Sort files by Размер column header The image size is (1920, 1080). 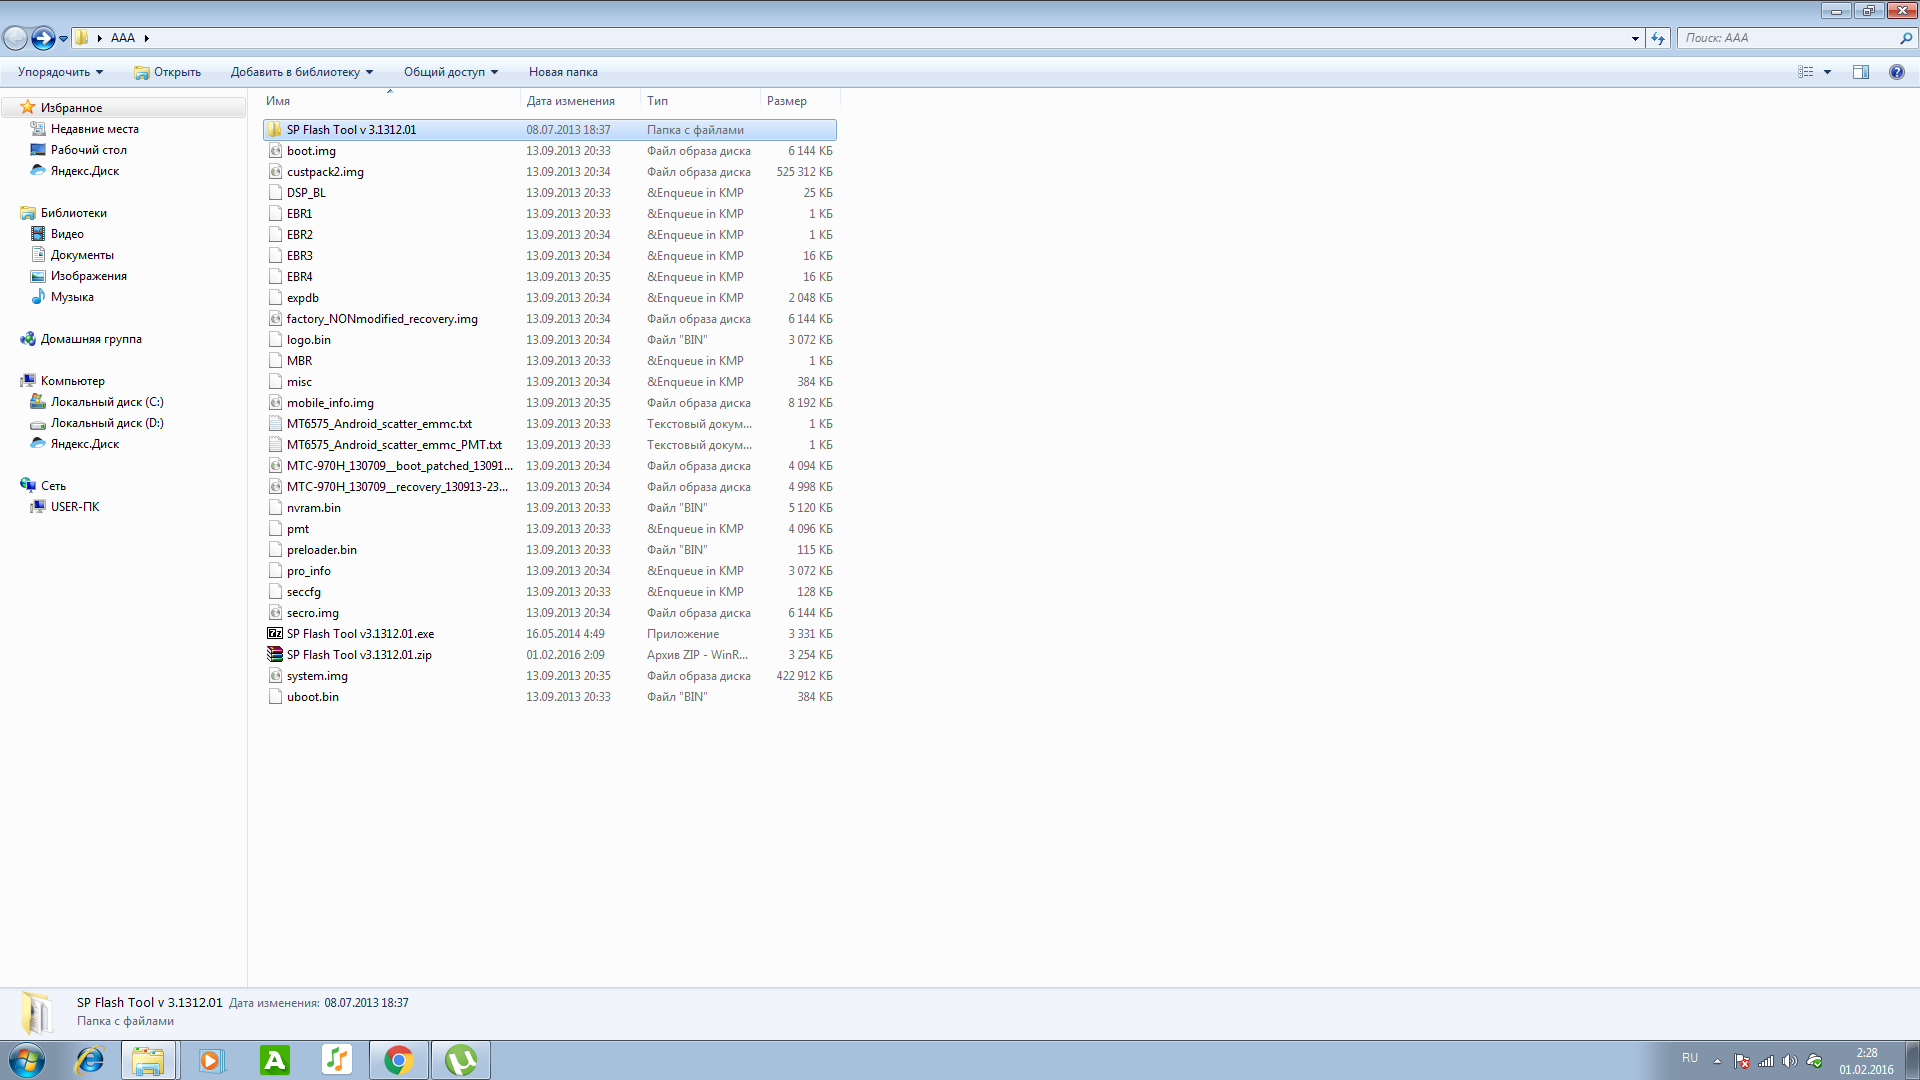[x=787, y=101]
